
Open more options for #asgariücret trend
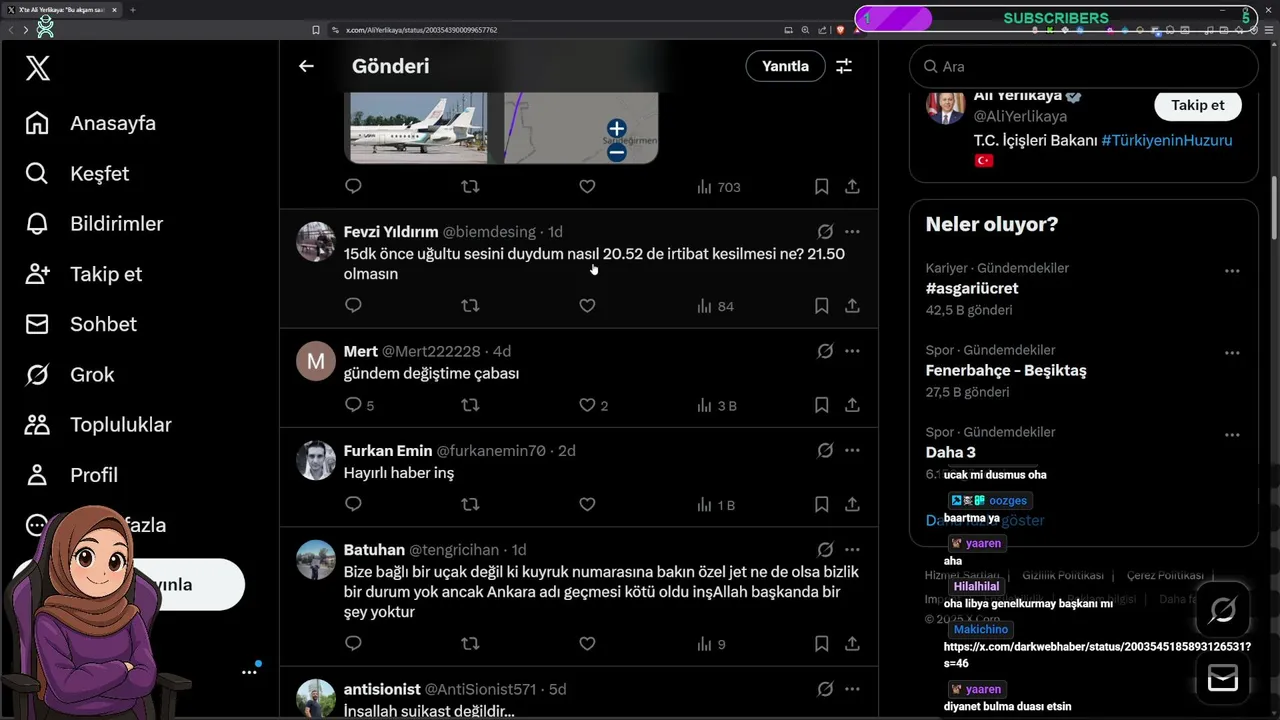coord(1232,271)
